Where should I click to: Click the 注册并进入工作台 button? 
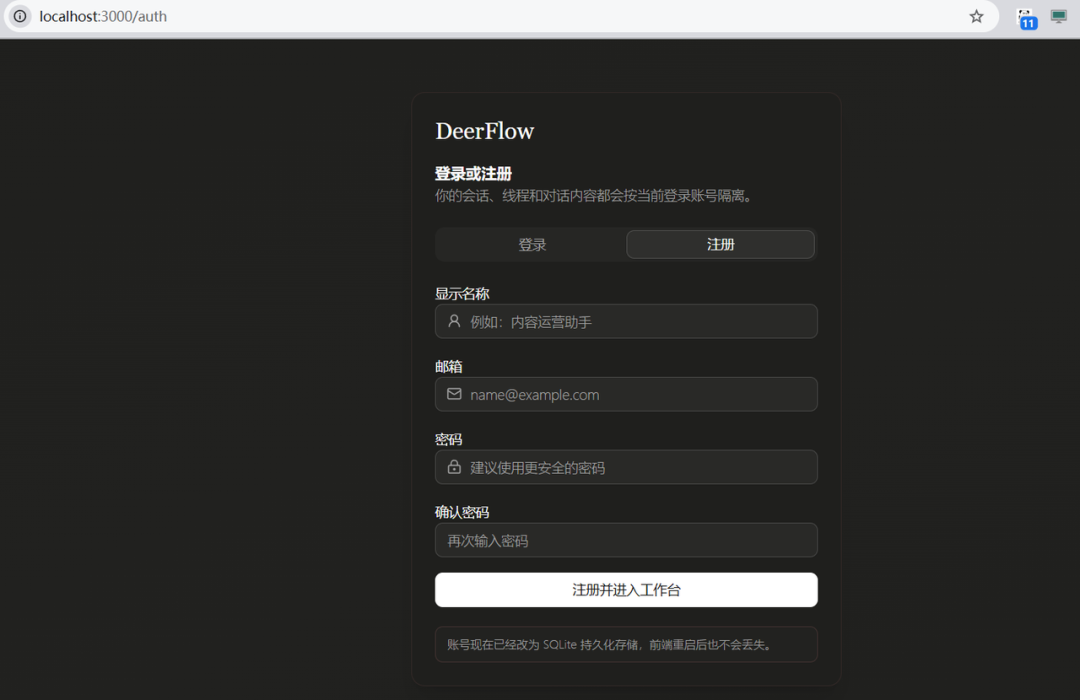pyautogui.click(x=626, y=590)
